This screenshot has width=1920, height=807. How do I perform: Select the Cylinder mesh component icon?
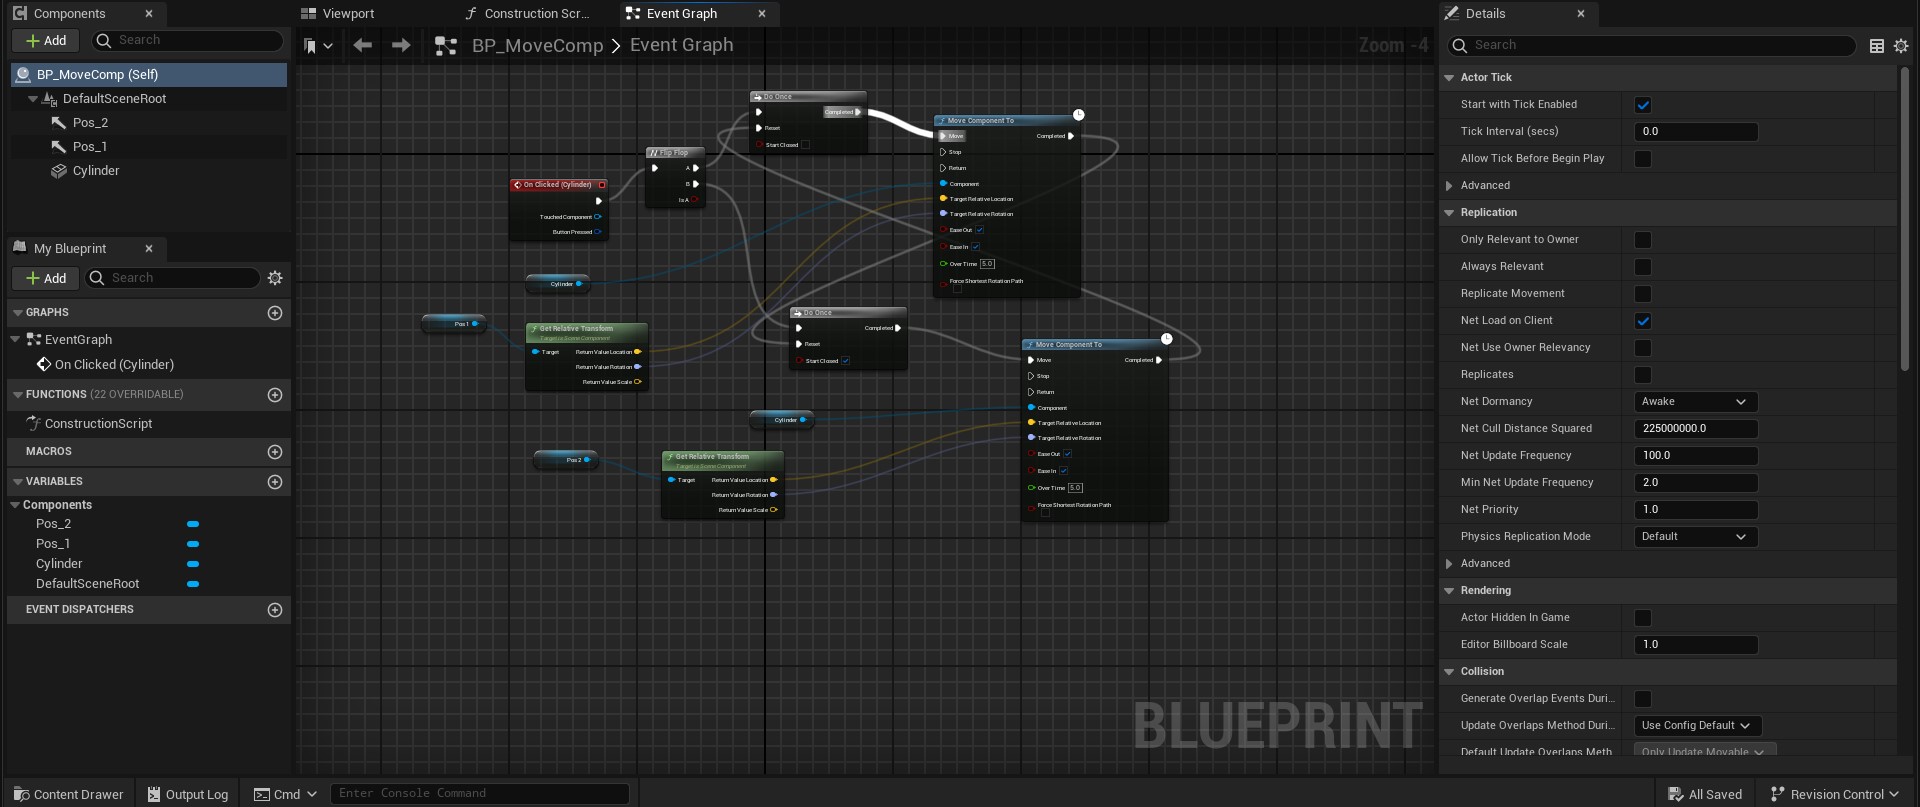(59, 171)
